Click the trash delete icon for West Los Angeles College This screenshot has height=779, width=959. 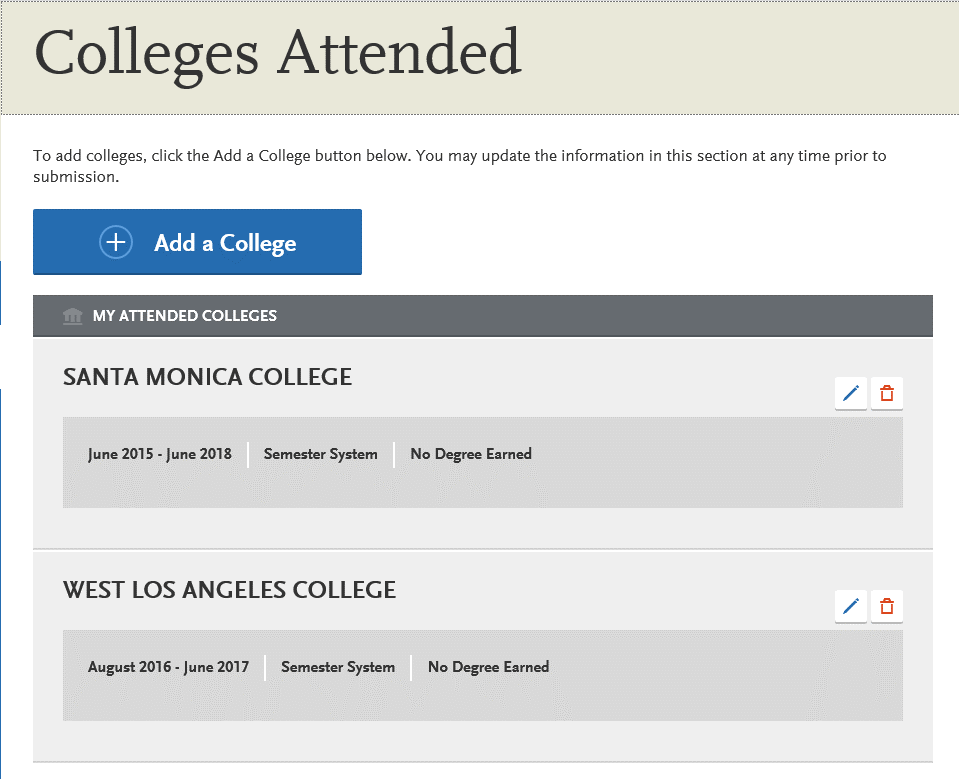pyautogui.click(x=886, y=606)
